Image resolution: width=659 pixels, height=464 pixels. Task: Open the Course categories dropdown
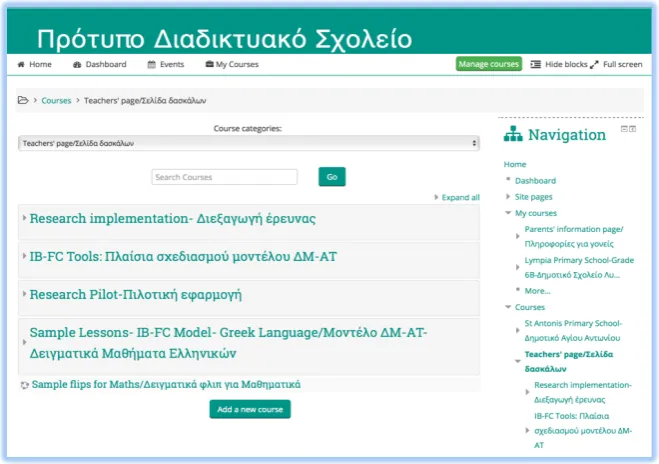[x=249, y=143]
